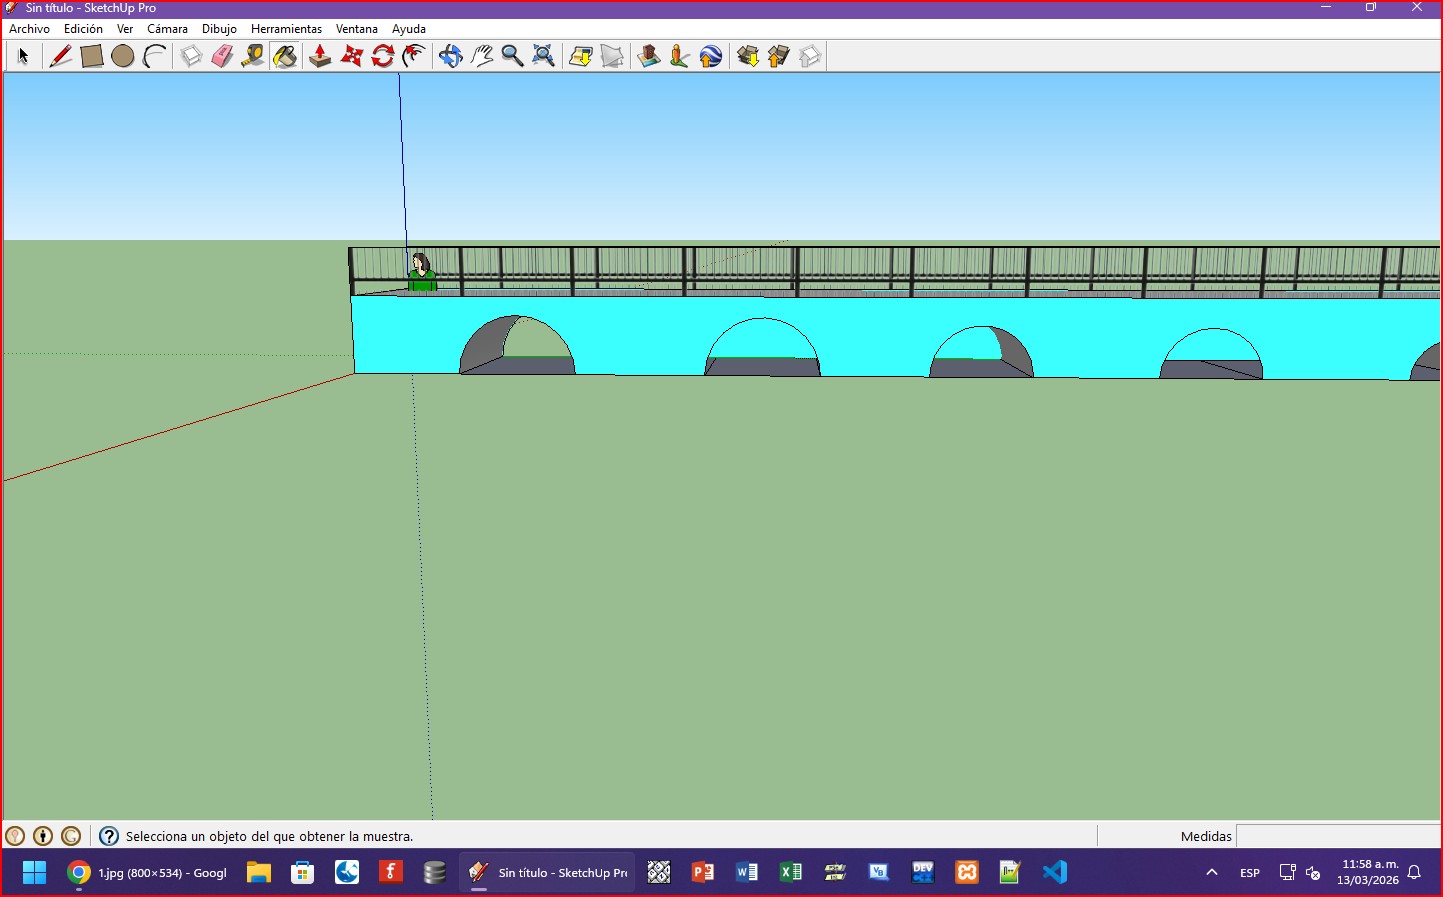
Task: Choose the red Move tool
Action: [351, 56]
